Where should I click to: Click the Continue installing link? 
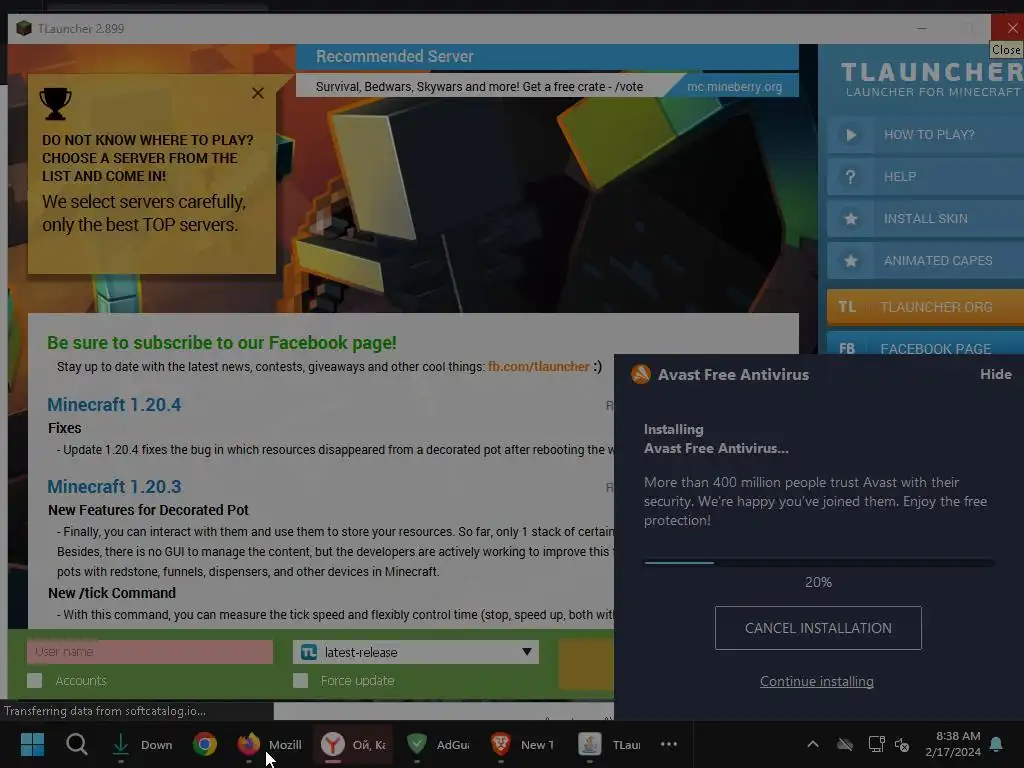816,681
